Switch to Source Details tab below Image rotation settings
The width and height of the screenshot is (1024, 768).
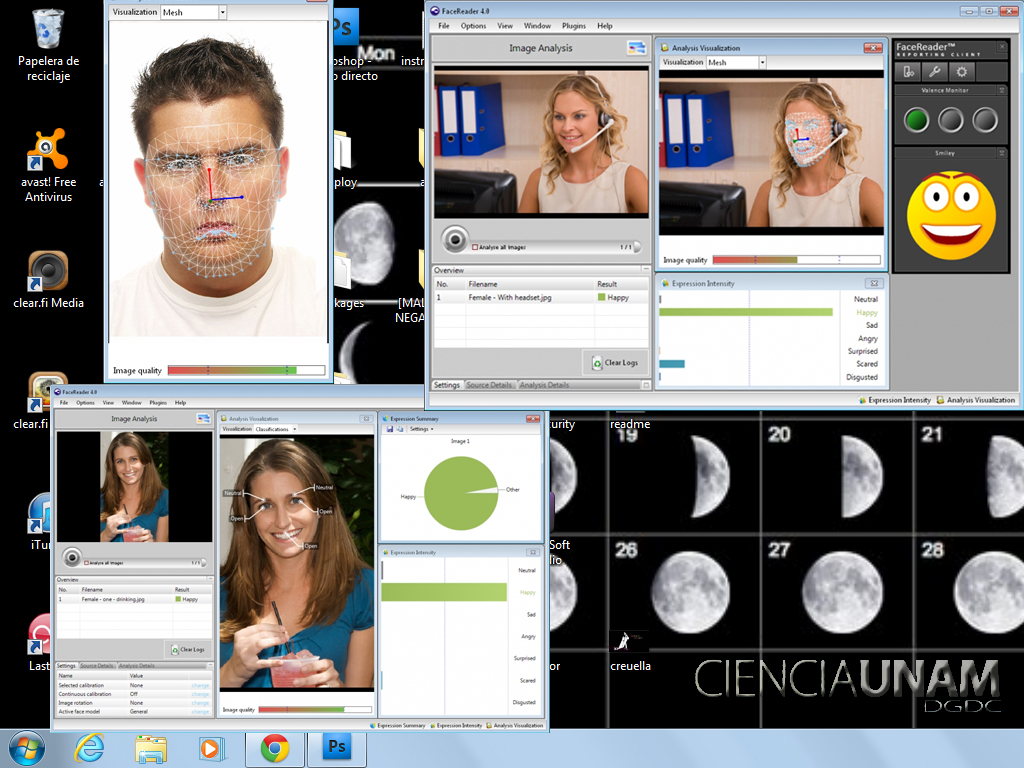point(97,665)
